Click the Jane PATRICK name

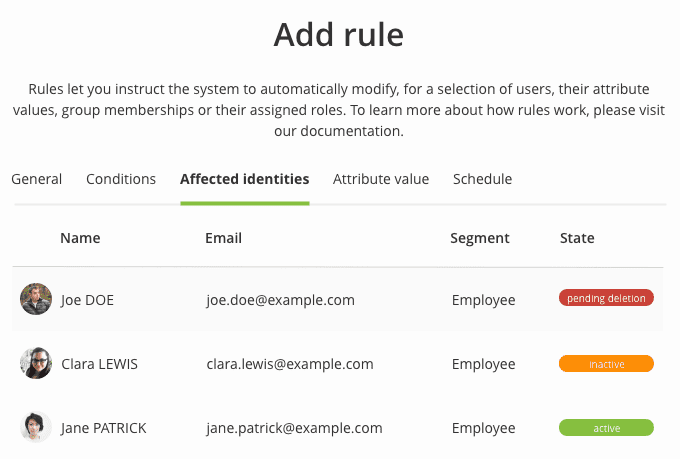pyautogui.click(x=103, y=428)
